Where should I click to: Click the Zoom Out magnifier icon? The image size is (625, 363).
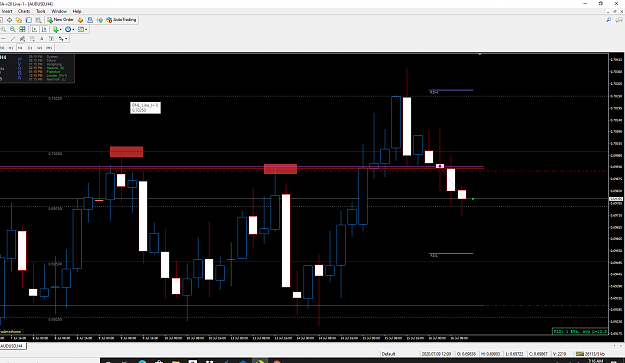point(13,29)
